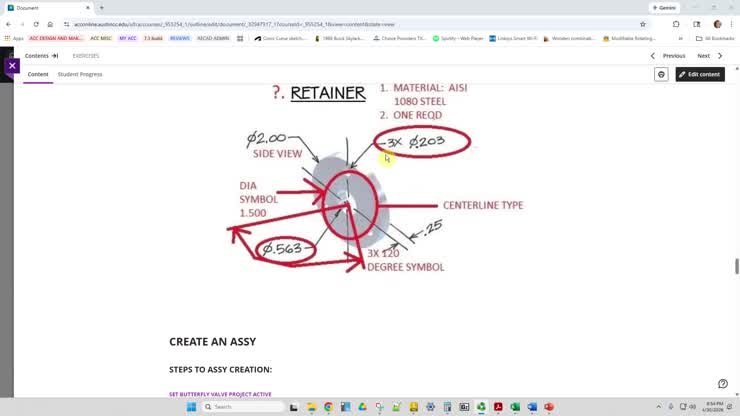This screenshot has height=416, width=740.
Task: Go to browser Home page
Action: point(50,24)
